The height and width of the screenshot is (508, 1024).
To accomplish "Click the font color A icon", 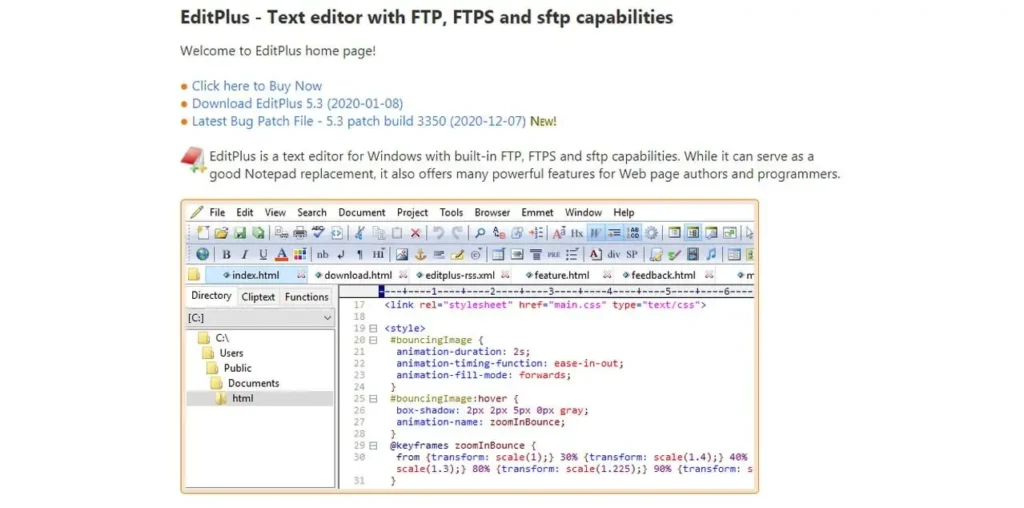I will 282,254.
